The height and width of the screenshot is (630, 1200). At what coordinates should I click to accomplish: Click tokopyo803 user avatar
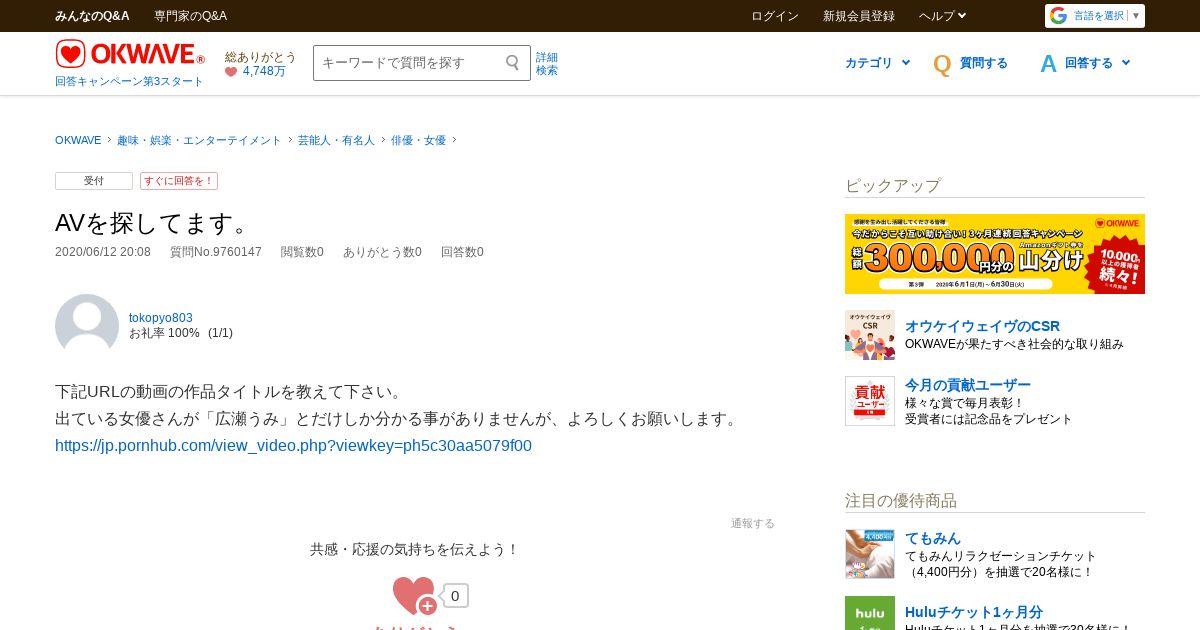pyautogui.click(x=87, y=325)
